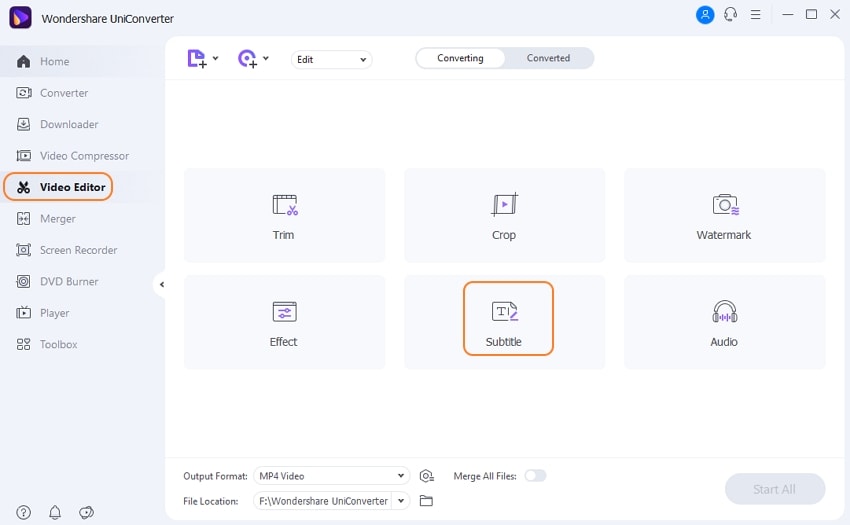Open notifications bell icon

[x=55, y=512]
